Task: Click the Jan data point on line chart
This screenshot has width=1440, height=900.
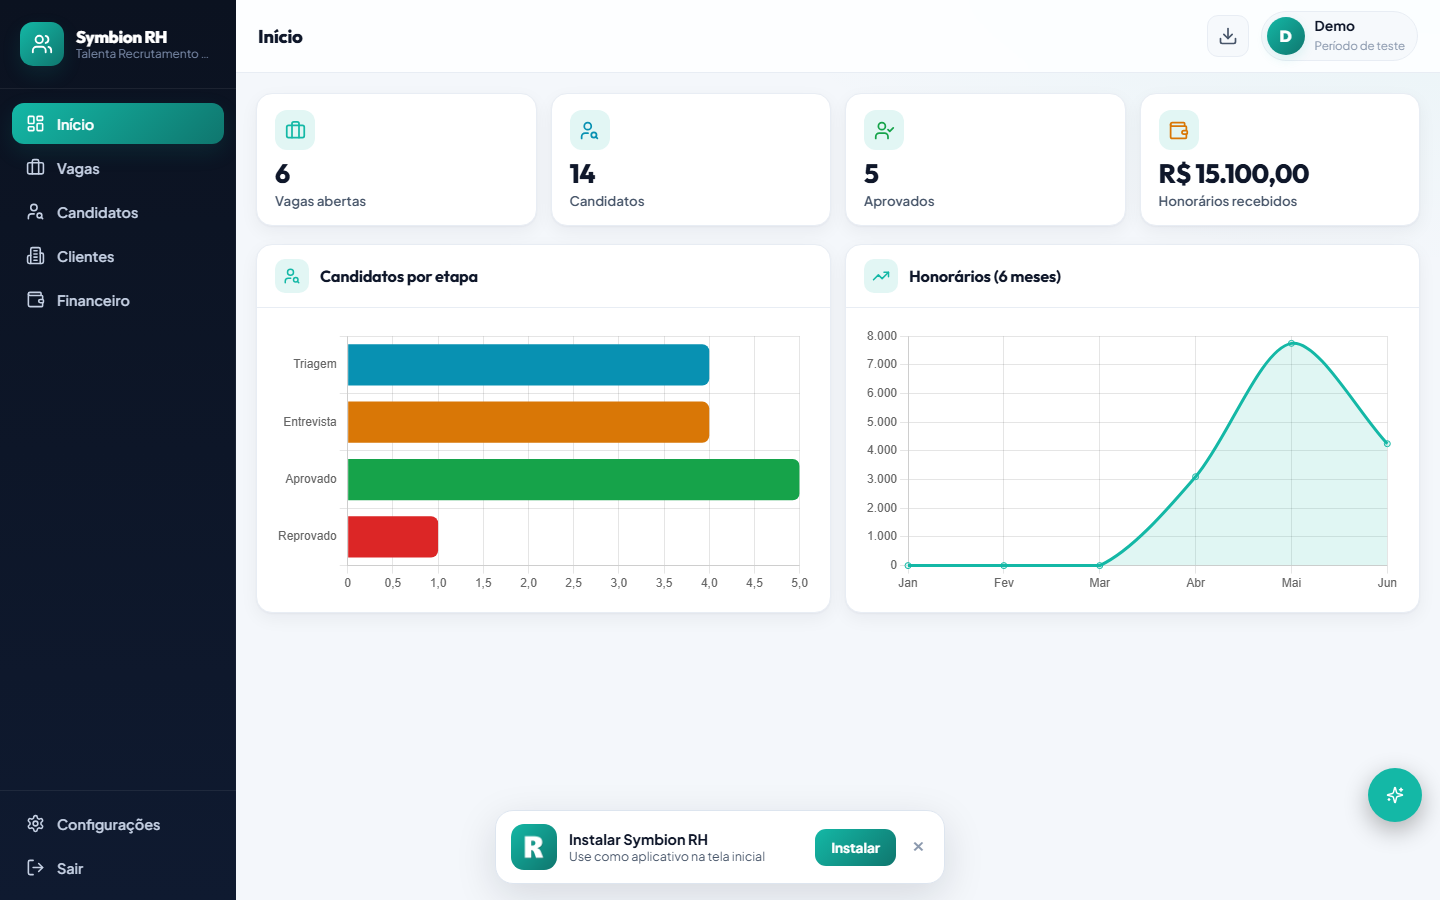Action: coord(908,565)
